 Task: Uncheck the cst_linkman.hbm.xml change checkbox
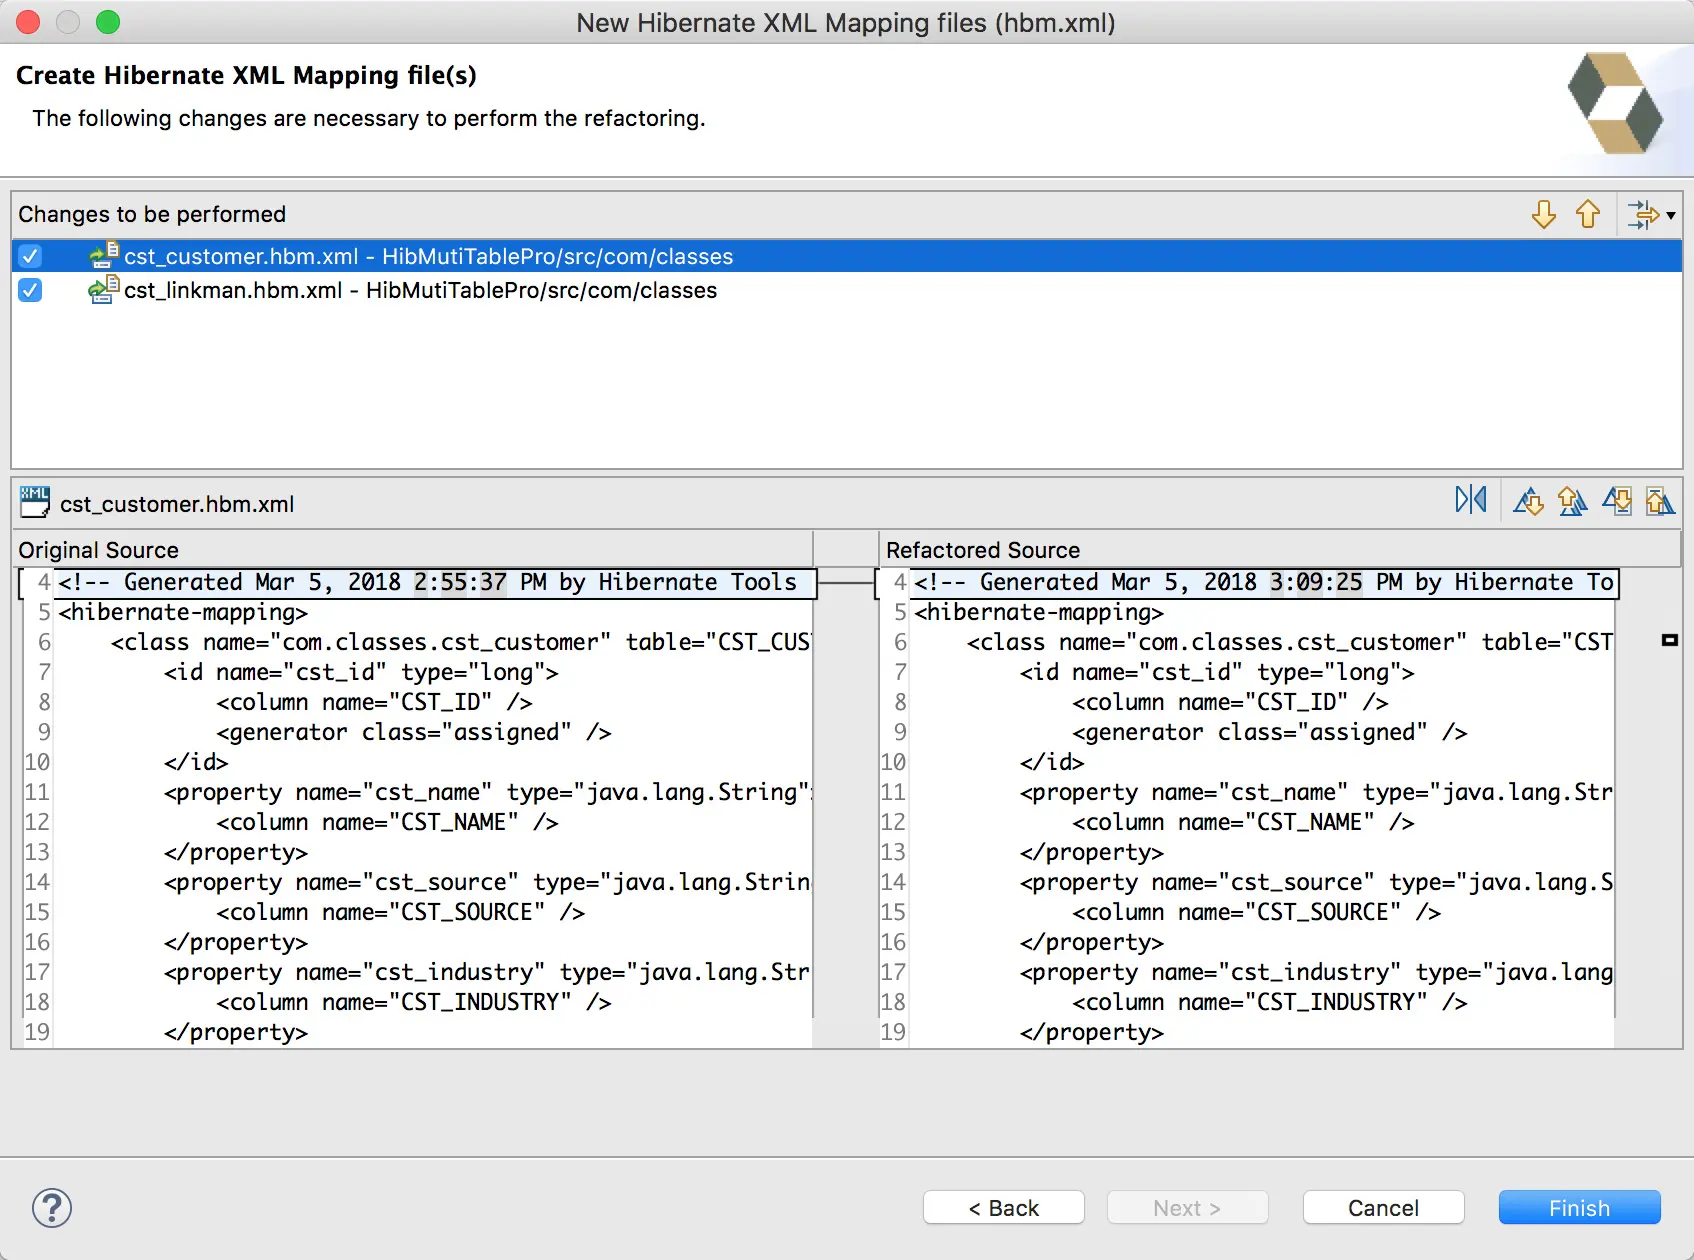coord(30,290)
